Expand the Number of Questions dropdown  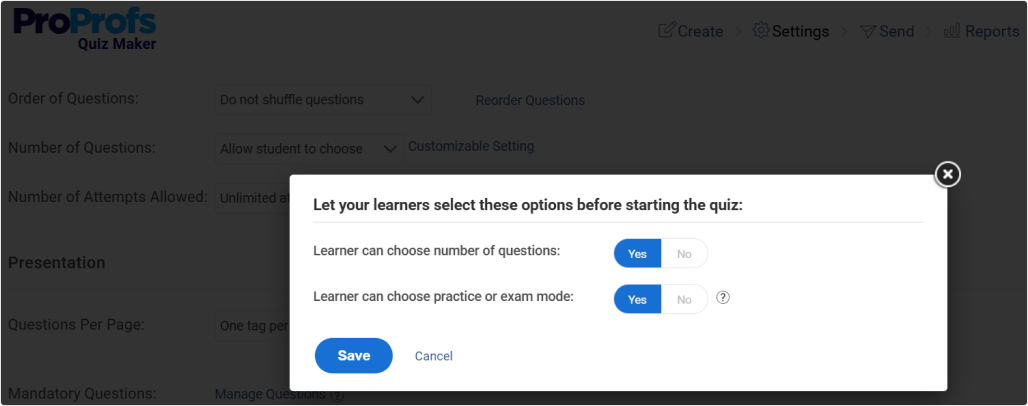309,149
